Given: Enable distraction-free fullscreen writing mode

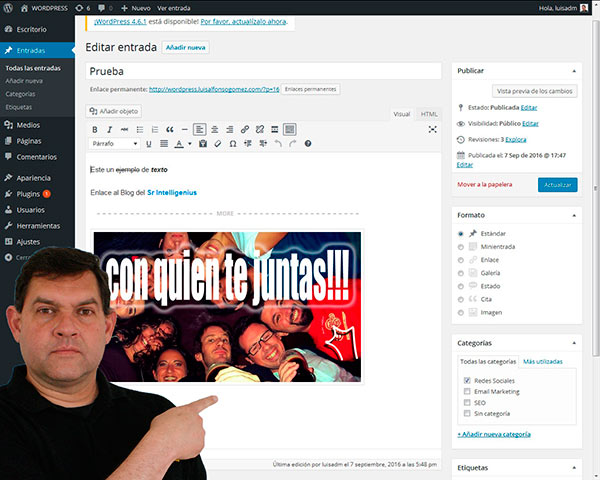Looking at the screenshot, I should click(x=432, y=129).
